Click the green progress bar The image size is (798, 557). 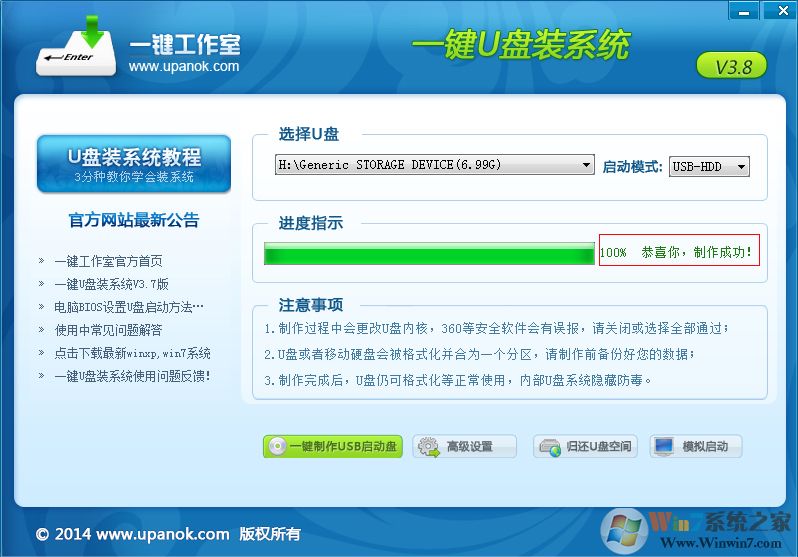[x=429, y=254]
